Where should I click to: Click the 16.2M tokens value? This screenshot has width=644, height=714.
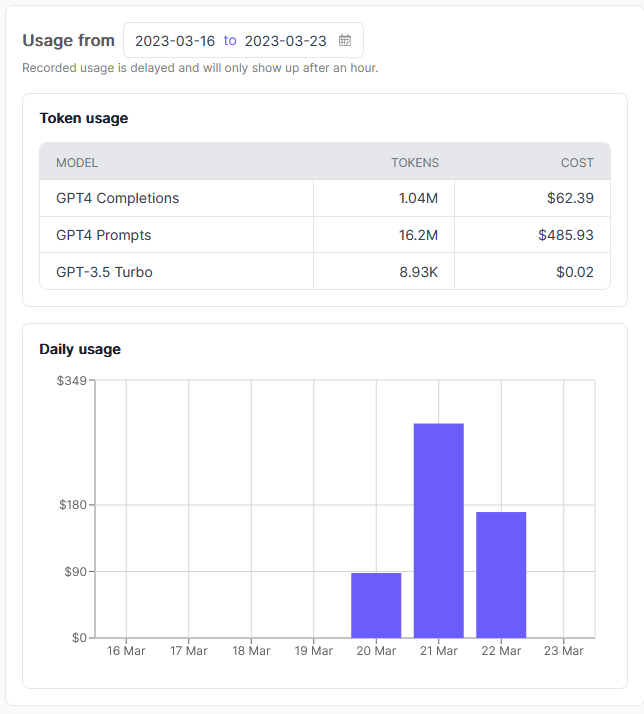418,235
